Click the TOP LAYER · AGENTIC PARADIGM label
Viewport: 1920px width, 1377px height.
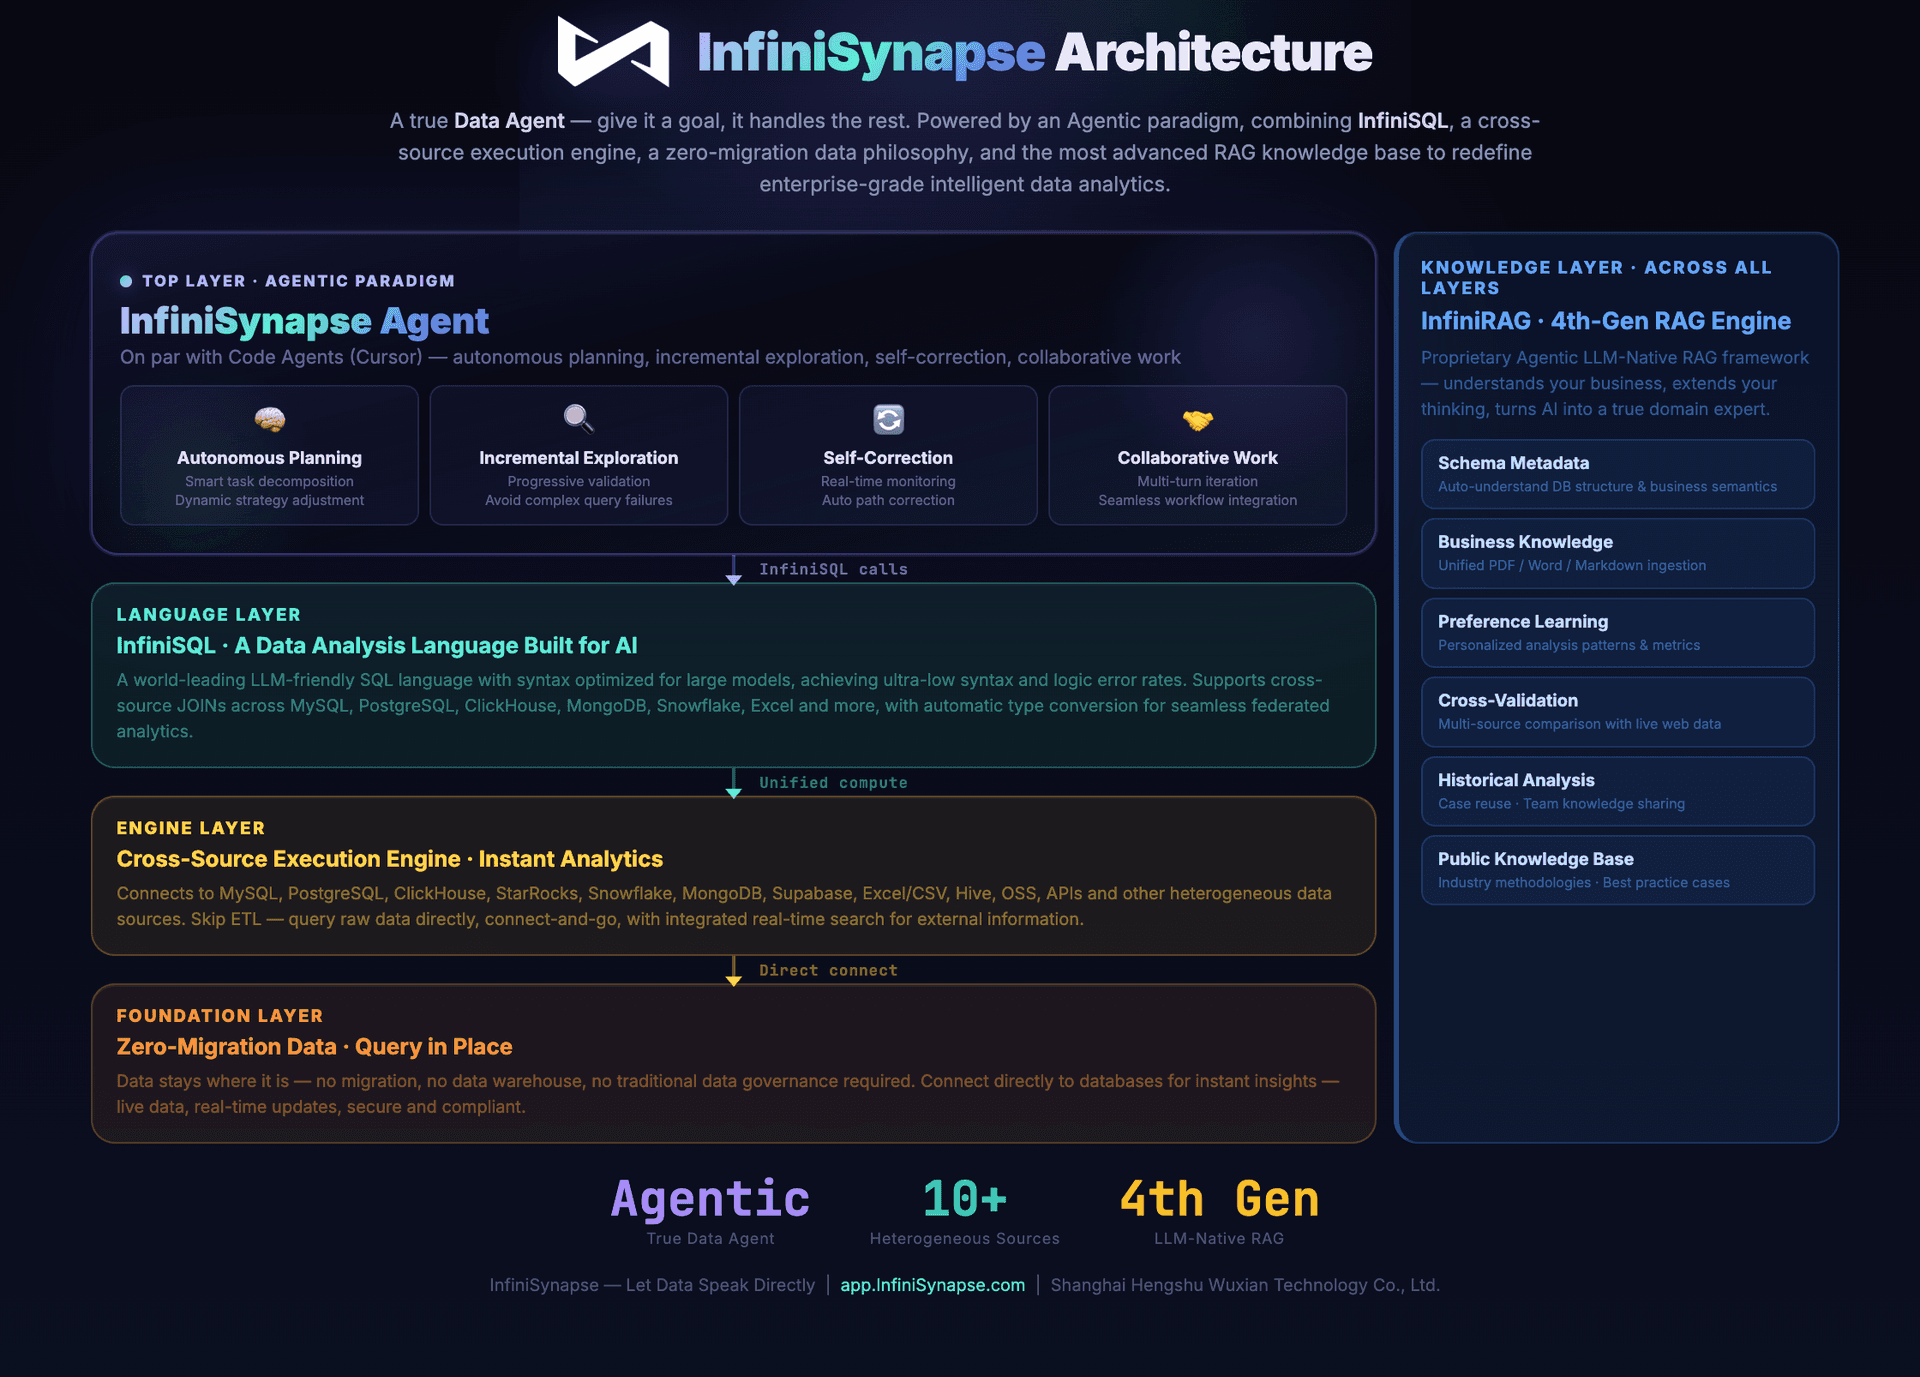tap(298, 281)
